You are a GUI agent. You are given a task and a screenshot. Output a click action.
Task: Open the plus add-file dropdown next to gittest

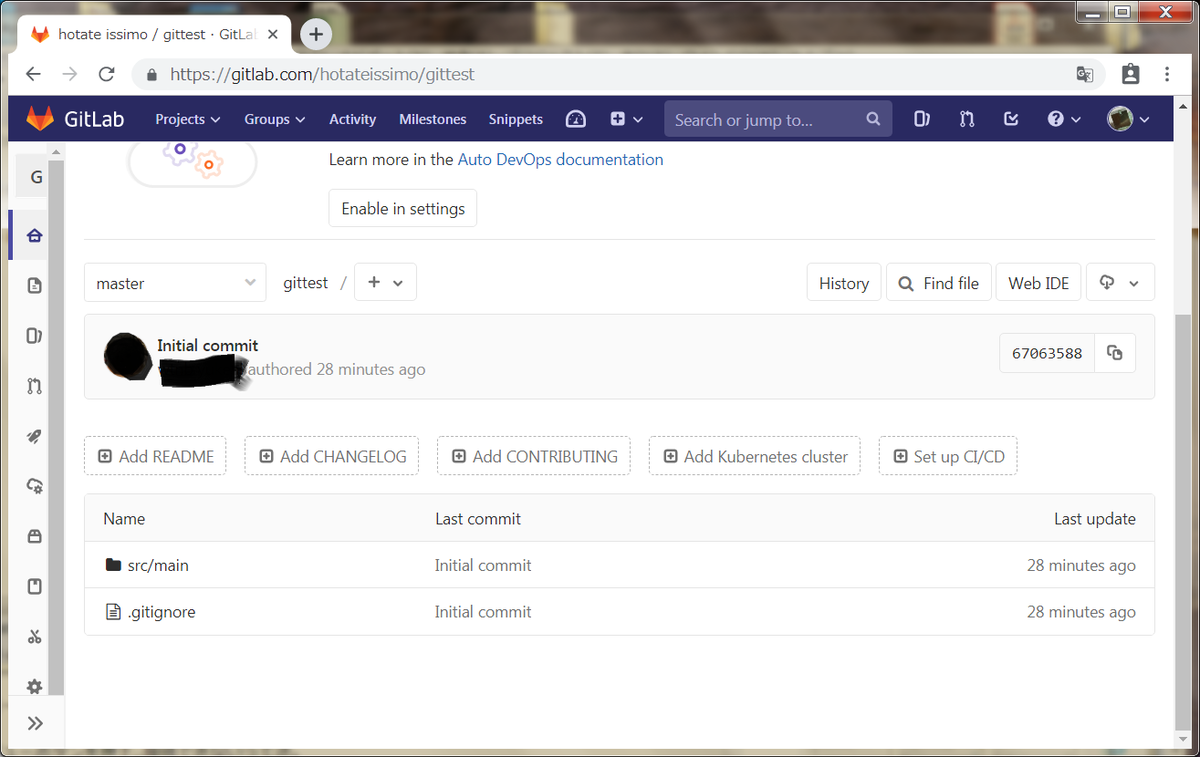tap(385, 283)
